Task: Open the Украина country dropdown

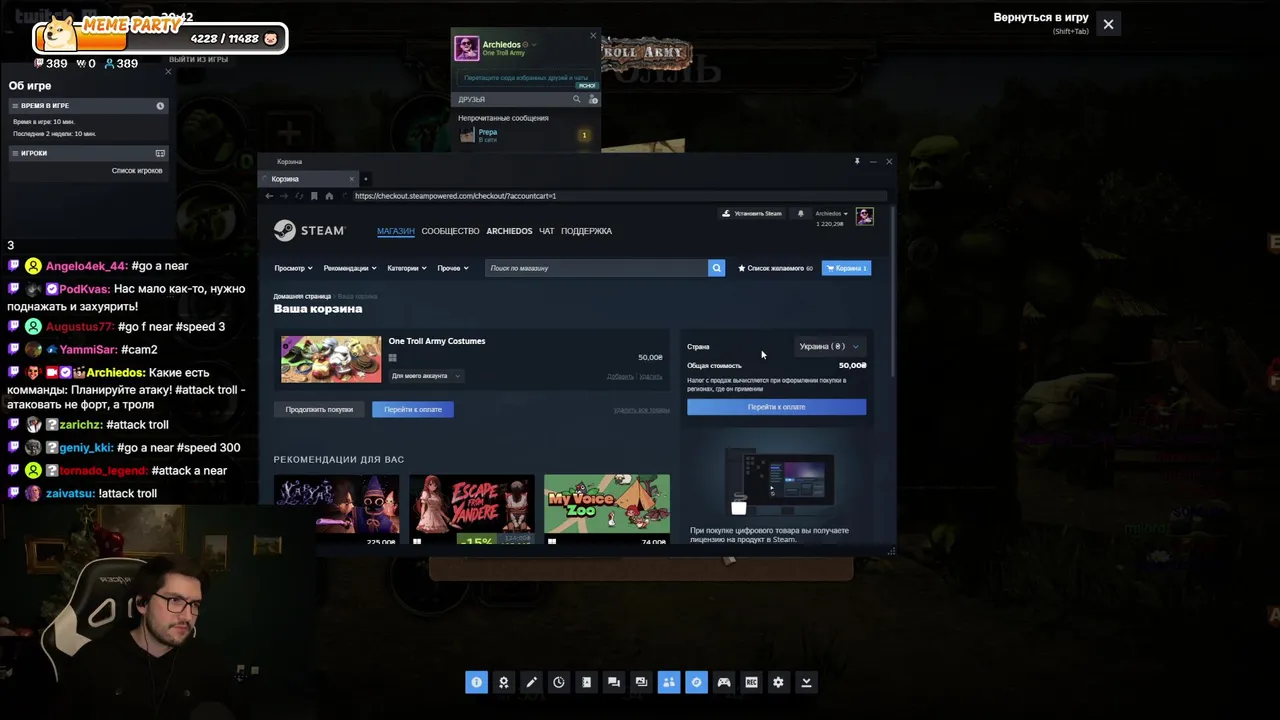Action: [x=829, y=346]
